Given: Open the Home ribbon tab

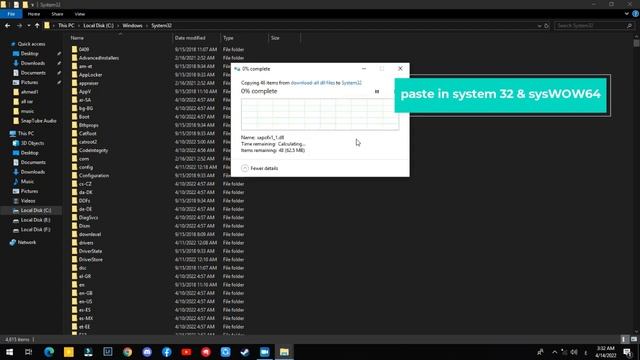Looking at the screenshot, I should tap(34, 14).
